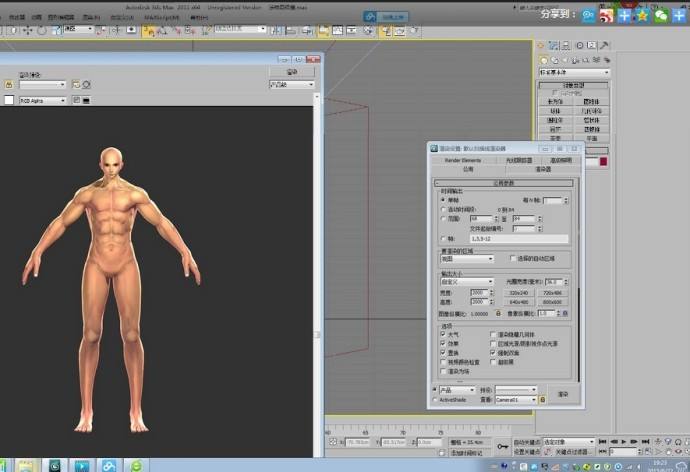Viewport: 690px width, 472px height.
Task: Click the WeChat share icon
Action: (x=661, y=15)
